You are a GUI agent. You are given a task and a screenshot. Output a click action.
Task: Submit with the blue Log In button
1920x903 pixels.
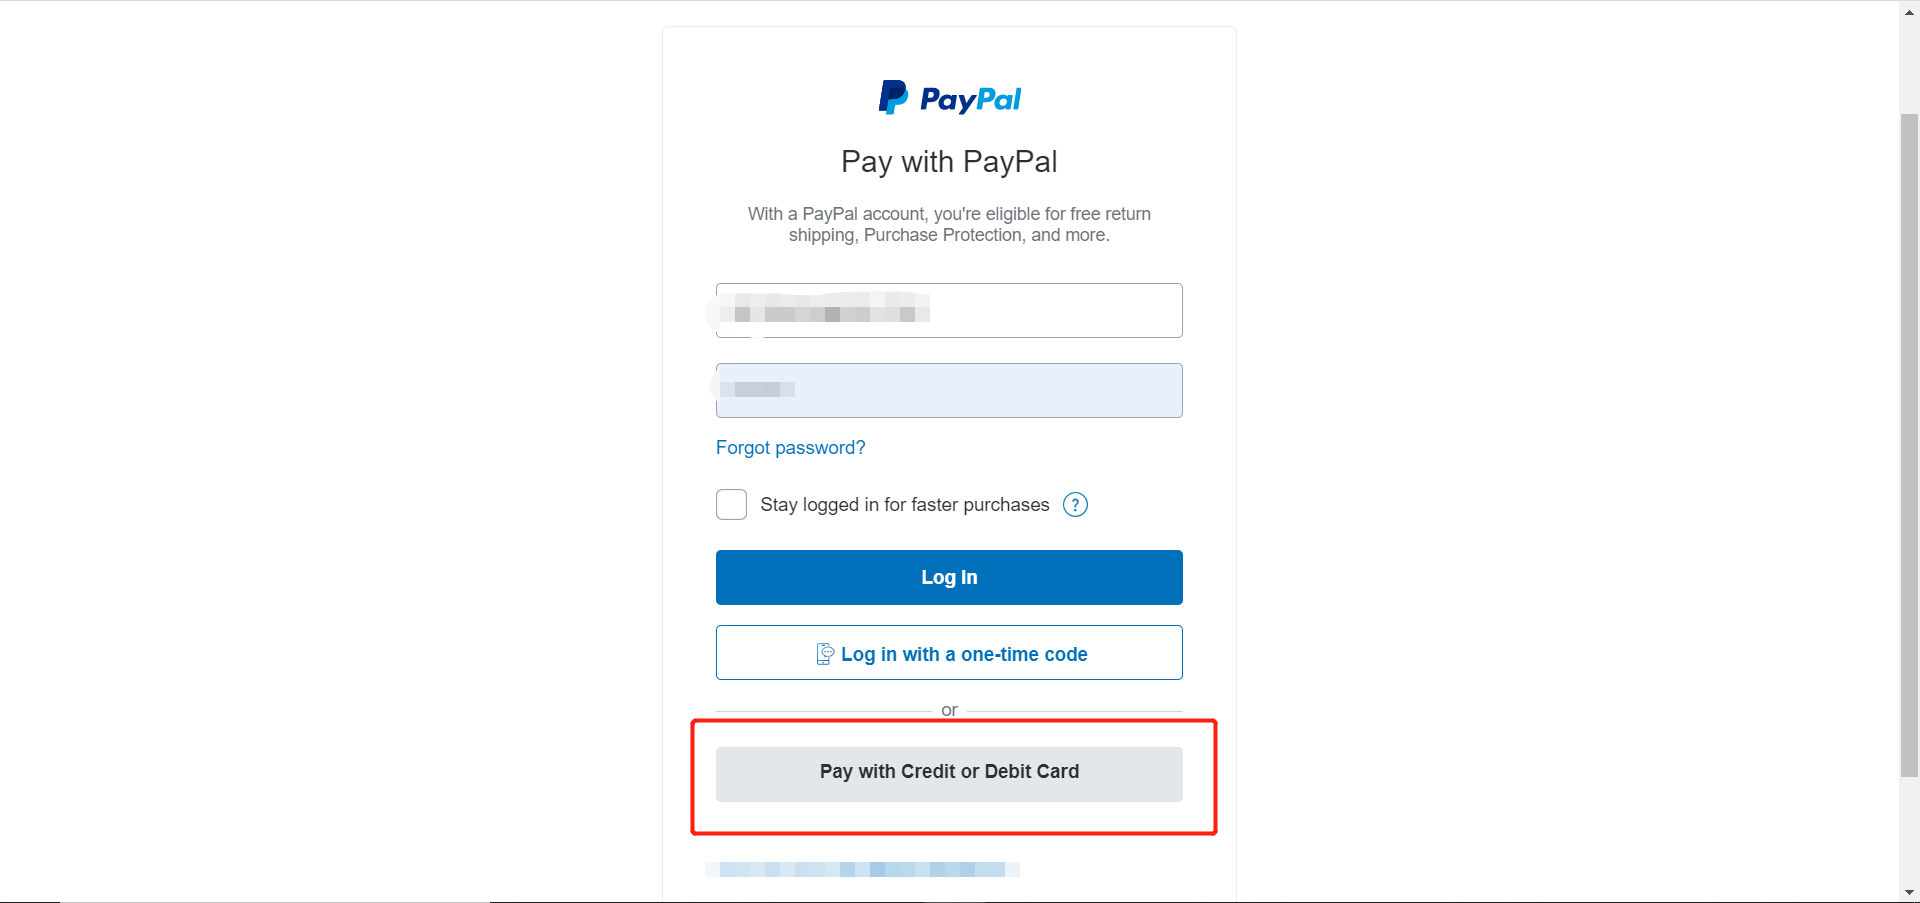[x=949, y=577]
